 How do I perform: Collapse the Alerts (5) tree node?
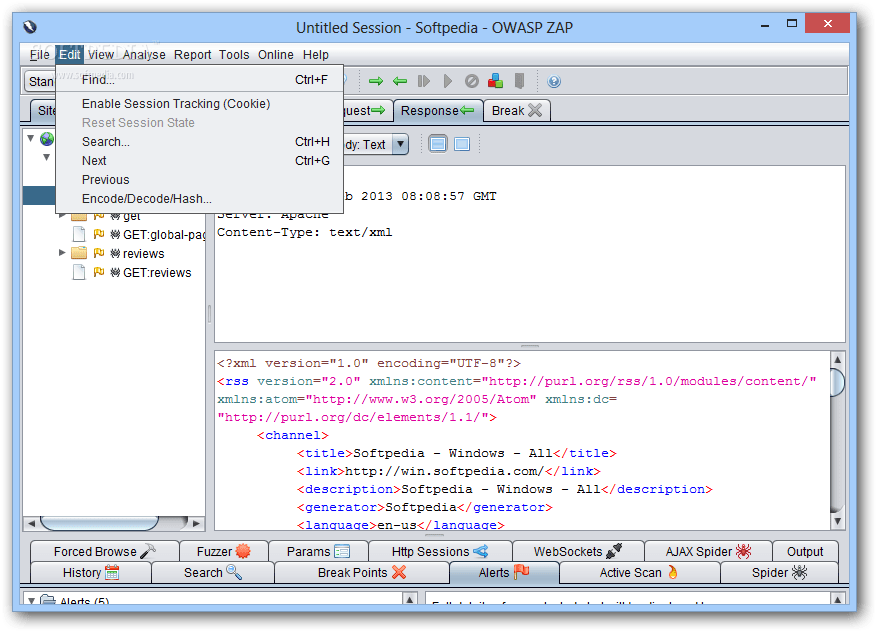pyautogui.click(x=31, y=601)
